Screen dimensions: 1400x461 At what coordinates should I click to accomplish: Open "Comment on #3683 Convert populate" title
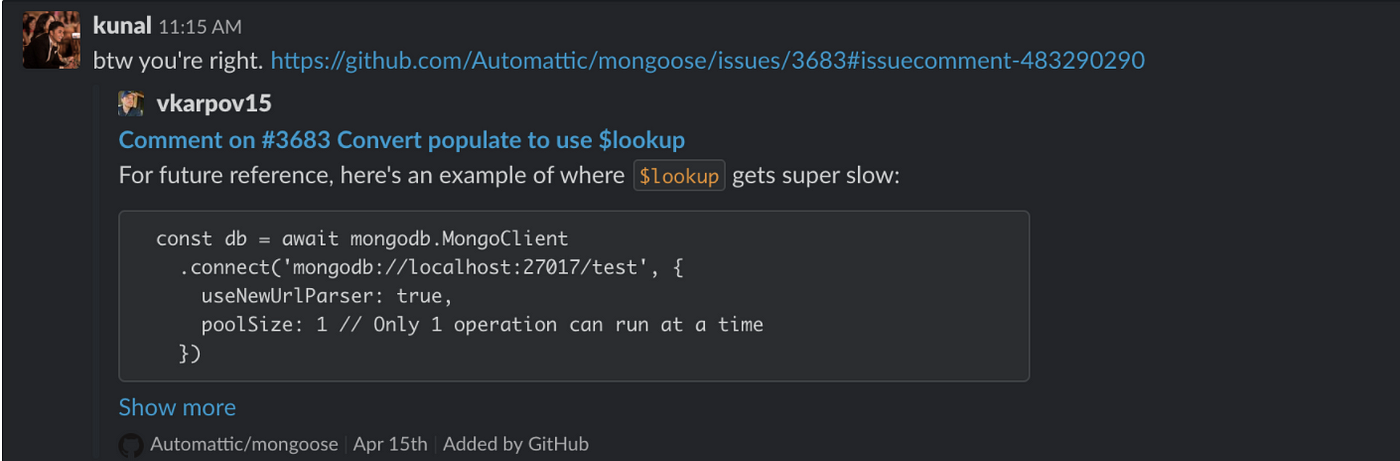click(x=402, y=140)
